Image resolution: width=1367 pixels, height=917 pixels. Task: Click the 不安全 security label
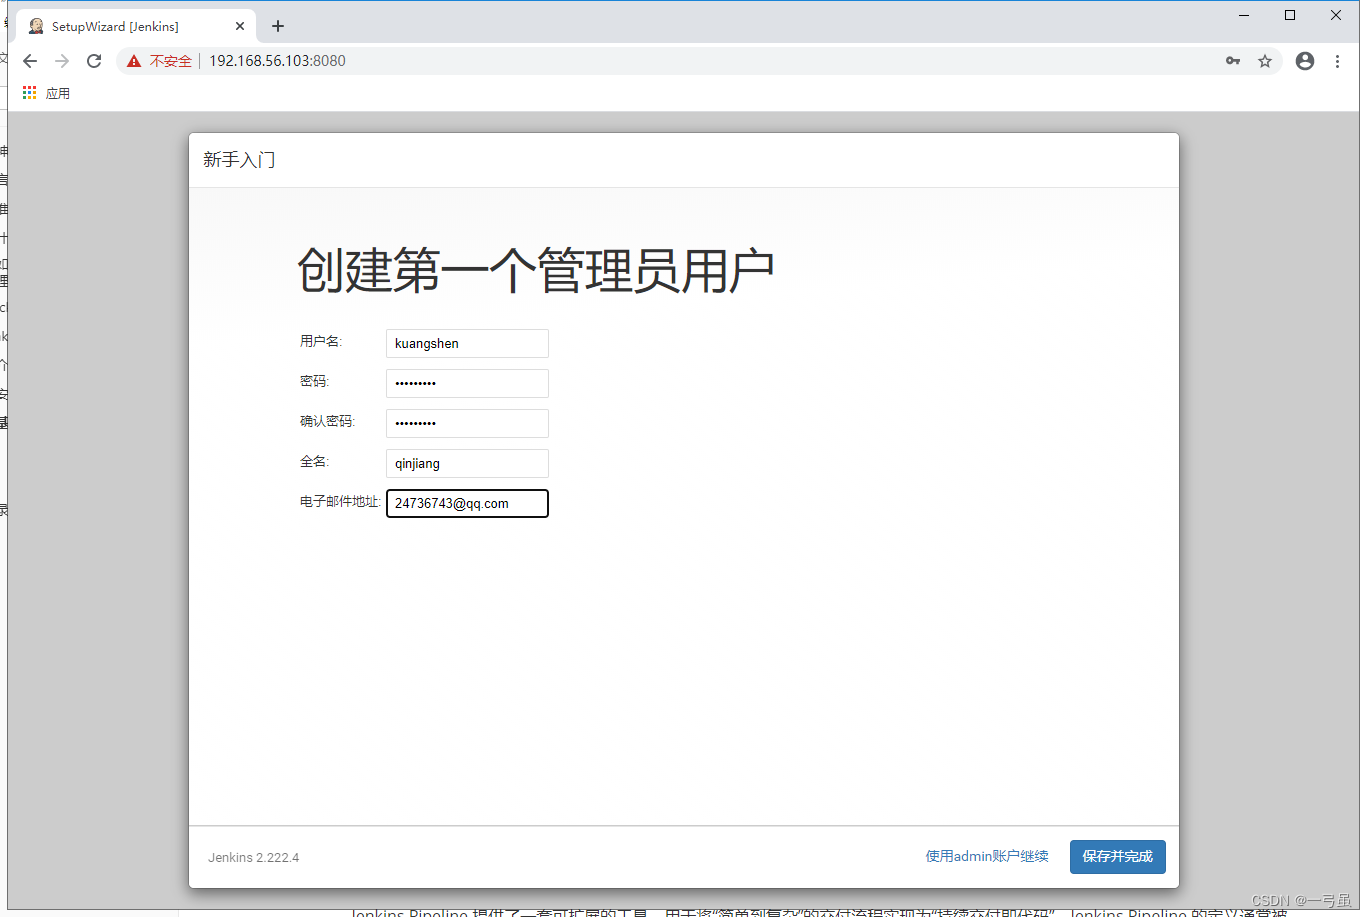coord(171,61)
